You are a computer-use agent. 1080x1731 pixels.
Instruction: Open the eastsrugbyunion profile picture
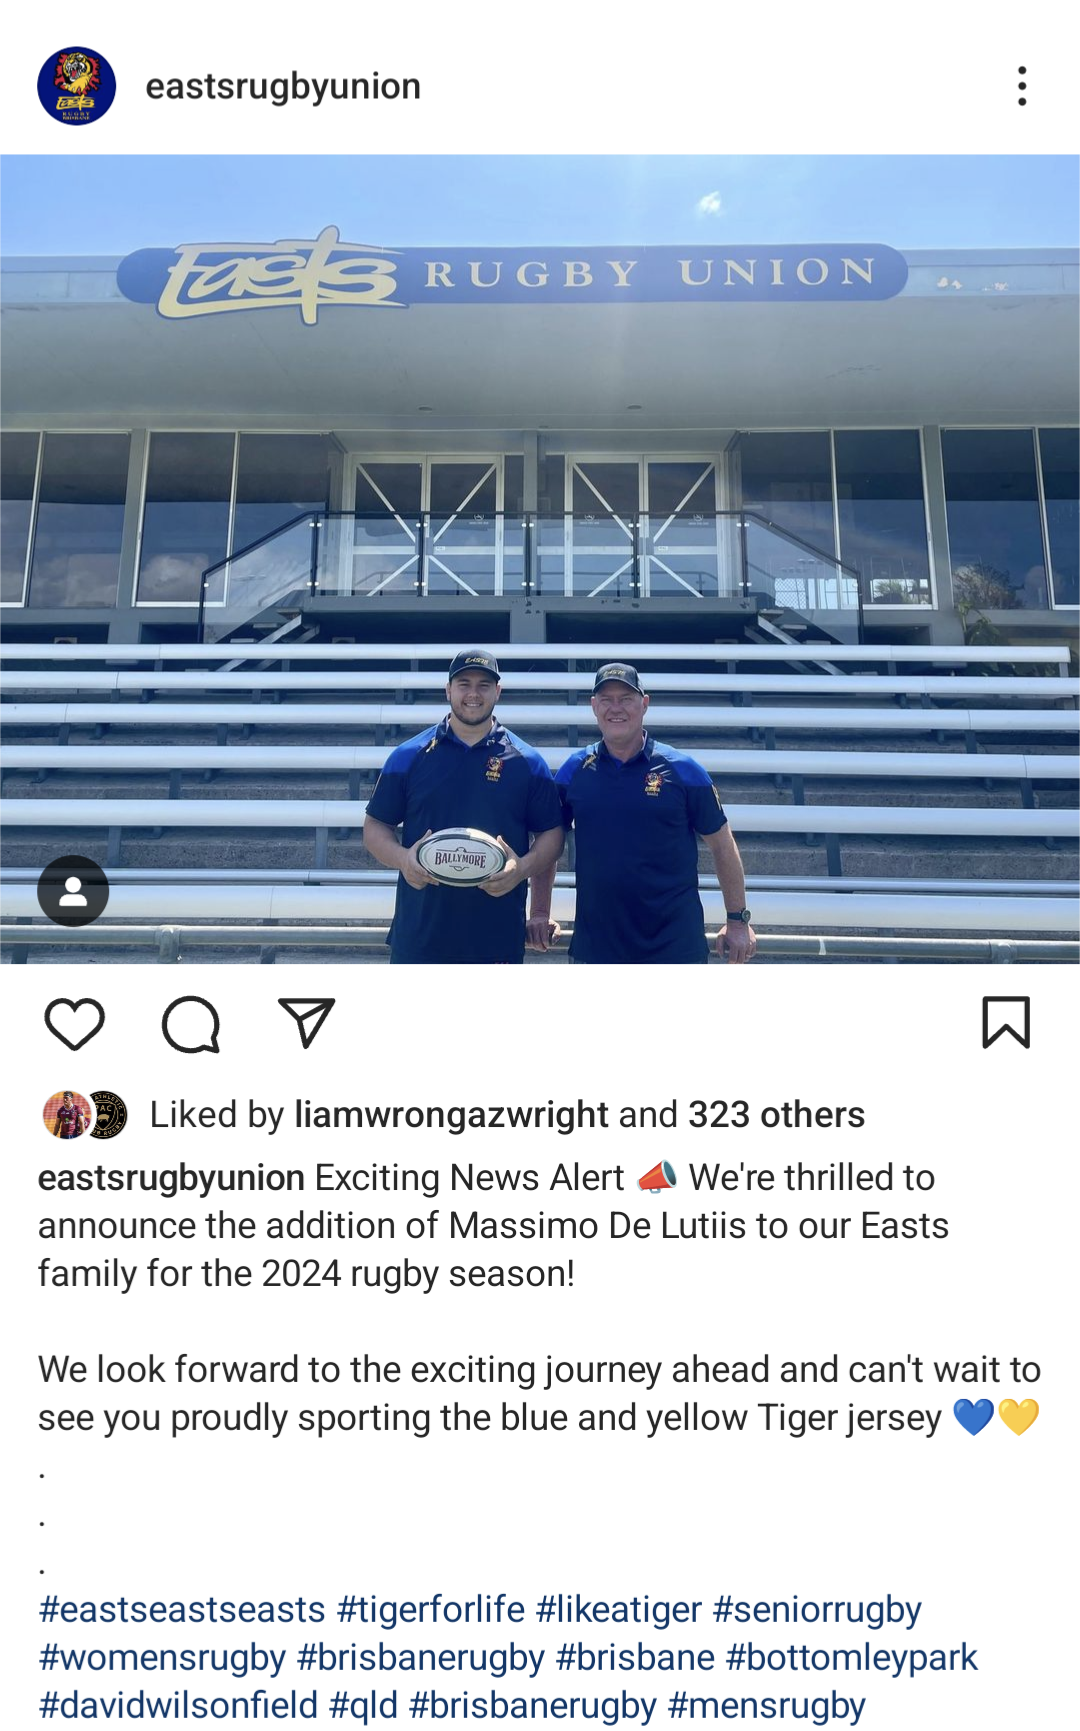[x=77, y=86]
